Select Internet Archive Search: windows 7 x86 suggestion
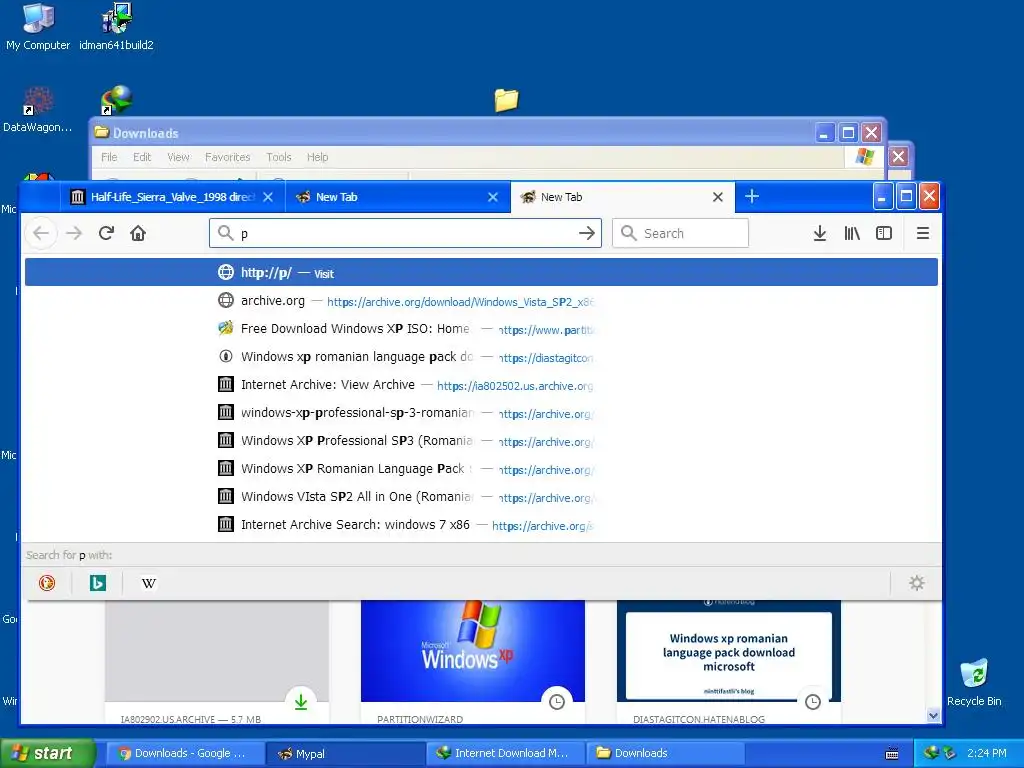Screen dimensions: 1024x768 [481, 524]
